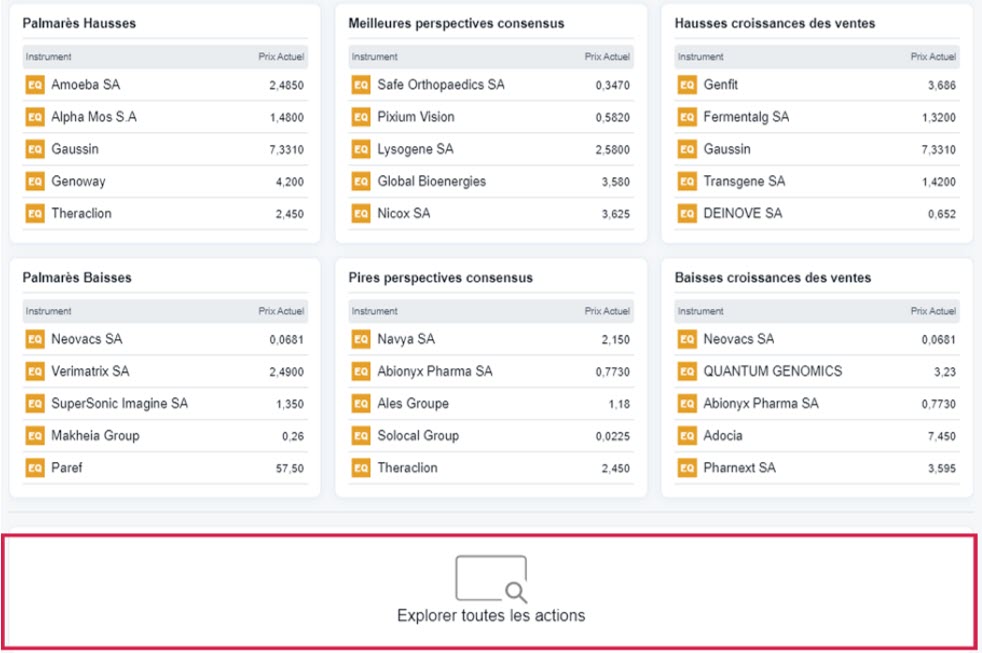
Task: Click the Palmarès Hausses panel title
Action: pyautogui.click(x=79, y=23)
